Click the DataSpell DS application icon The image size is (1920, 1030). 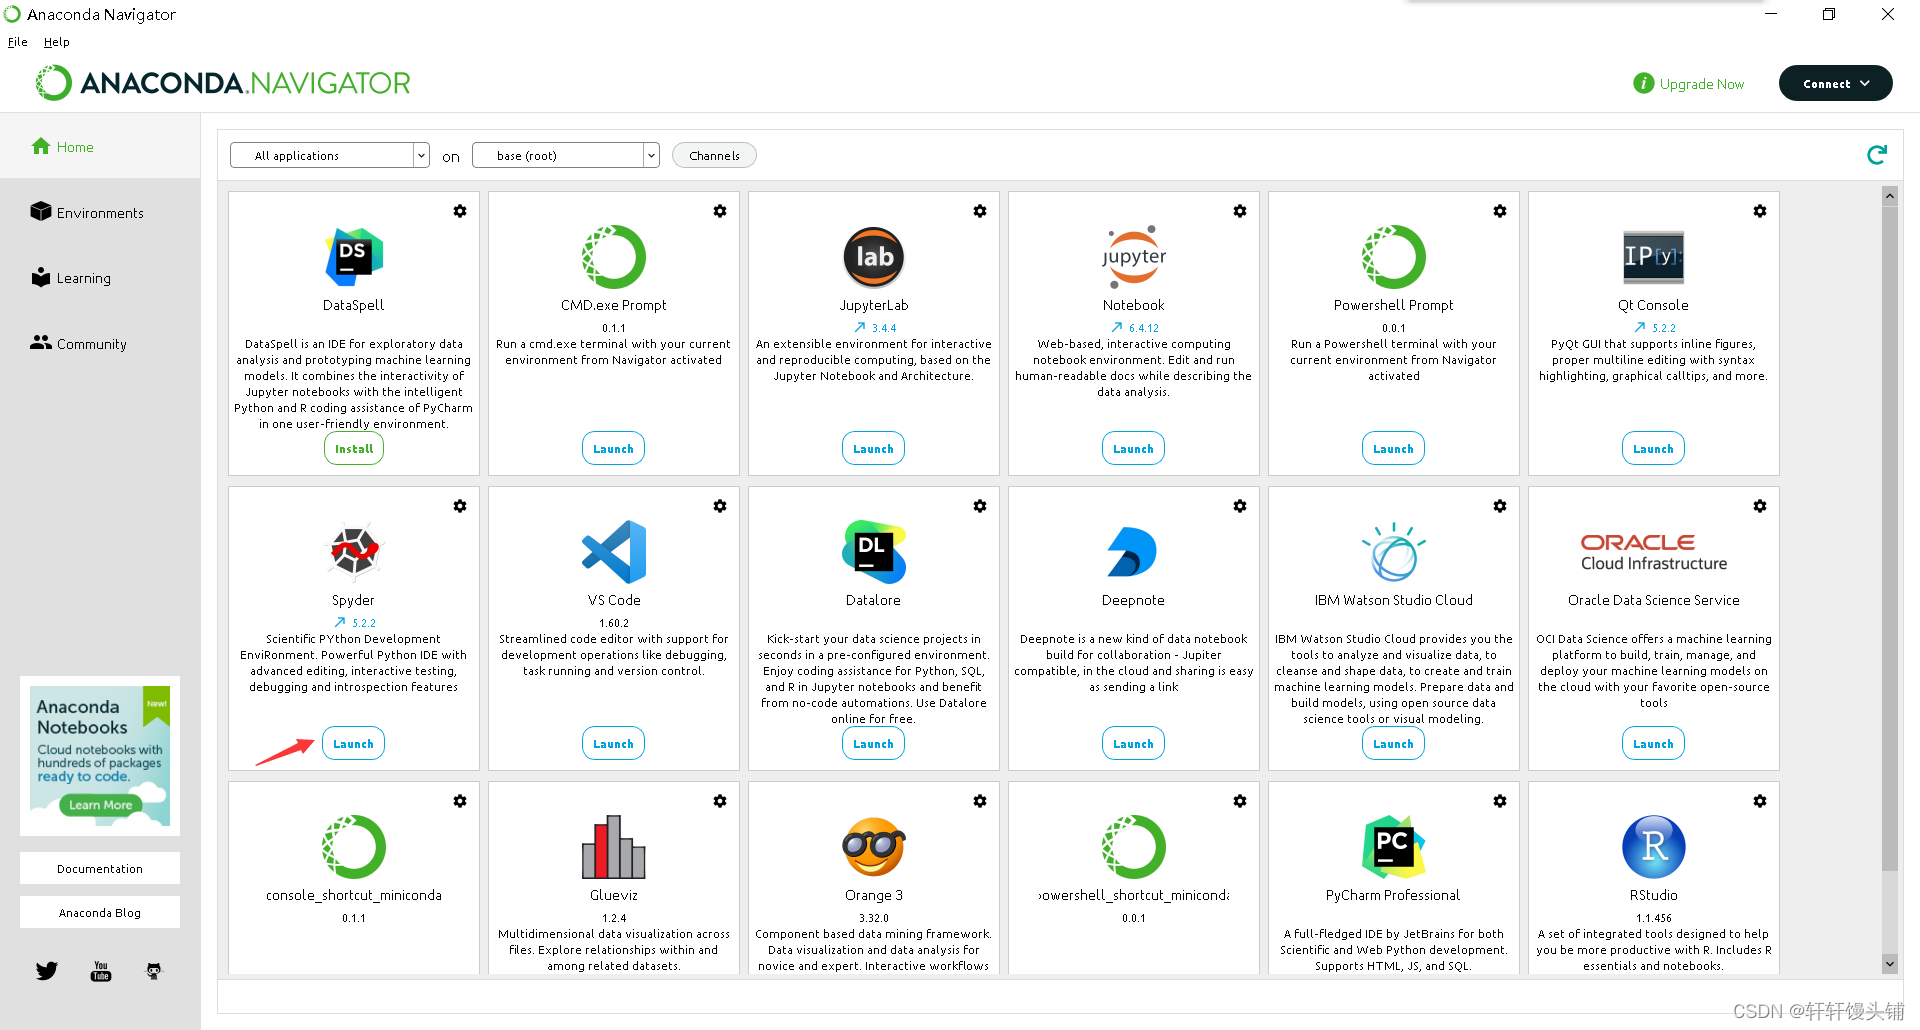click(x=354, y=257)
